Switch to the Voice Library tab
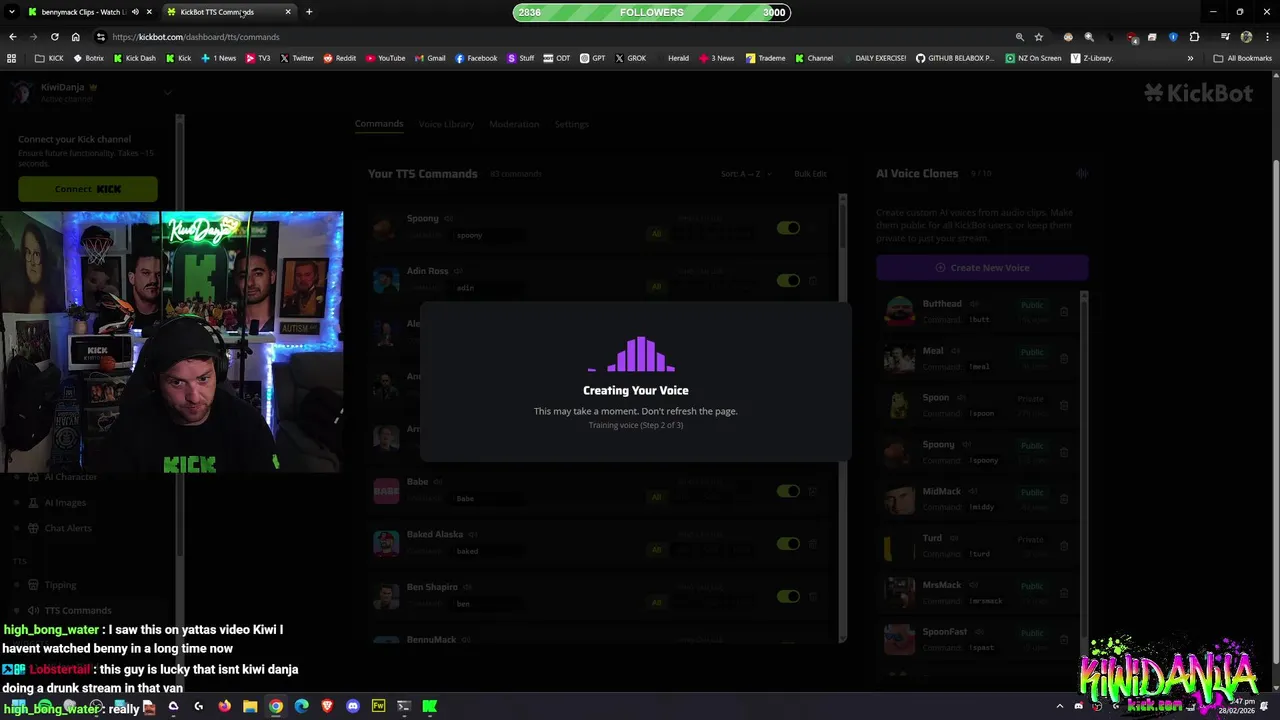Screen dimensions: 1280x720 tap(446, 124)
